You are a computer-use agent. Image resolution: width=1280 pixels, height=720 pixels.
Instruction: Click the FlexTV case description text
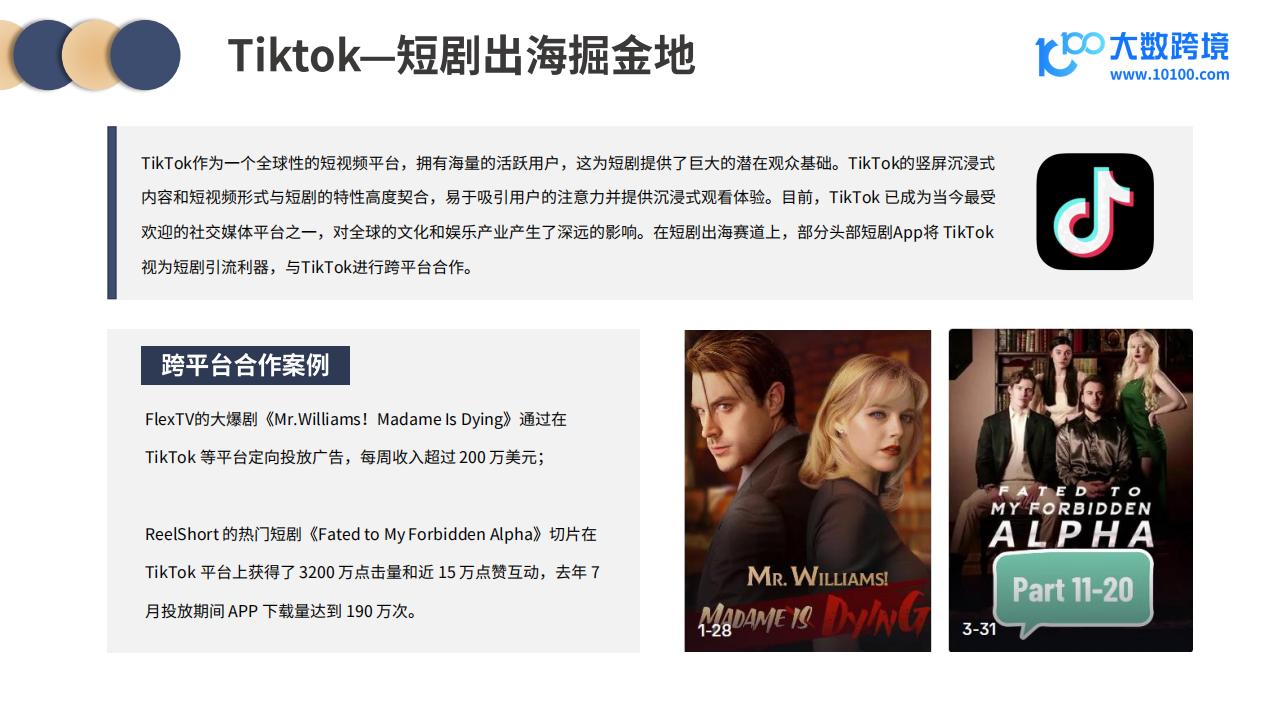pyautogui.click(x=356, y=438)
